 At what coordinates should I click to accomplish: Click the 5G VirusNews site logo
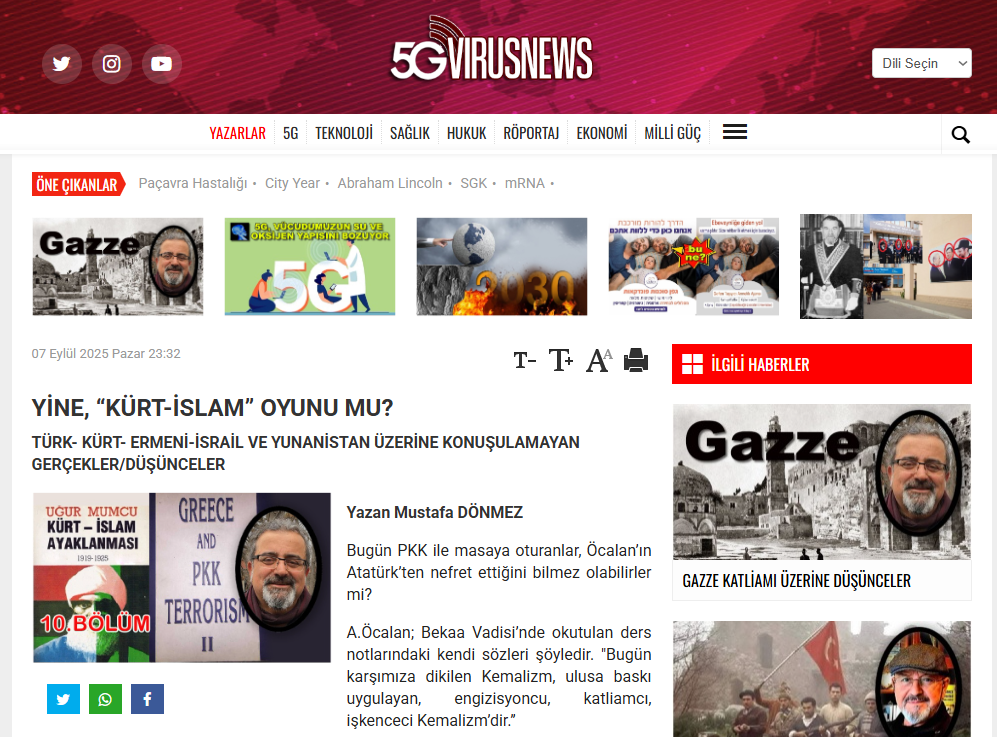(491, 58)
